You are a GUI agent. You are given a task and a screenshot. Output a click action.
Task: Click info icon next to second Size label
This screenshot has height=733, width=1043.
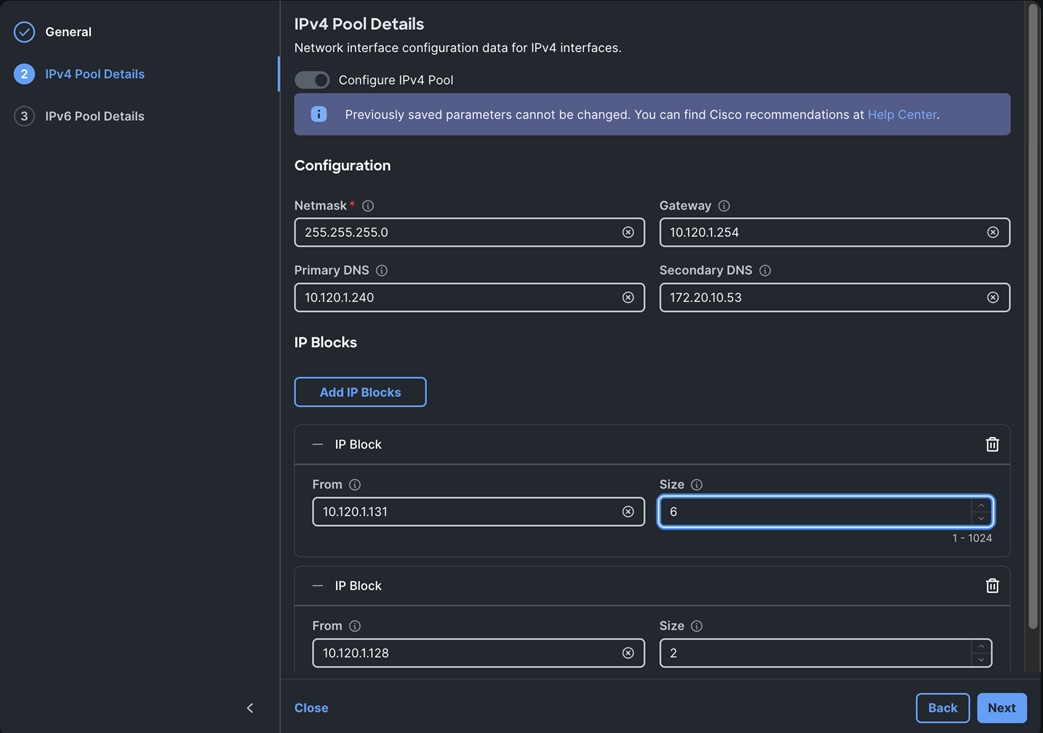(x=697, y=626)
